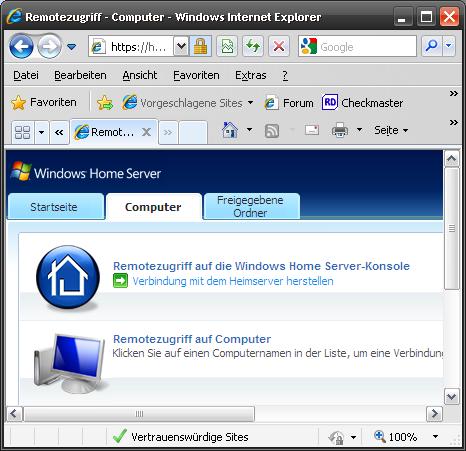Click the 100% zoom level button

pyautogui.click(x=396, y=436)
